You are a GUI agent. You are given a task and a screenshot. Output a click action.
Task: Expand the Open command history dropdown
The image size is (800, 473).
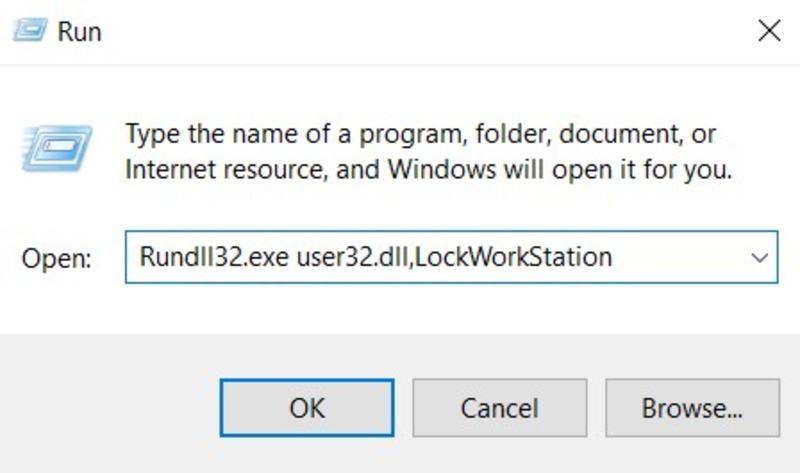[x=757, y=257]
